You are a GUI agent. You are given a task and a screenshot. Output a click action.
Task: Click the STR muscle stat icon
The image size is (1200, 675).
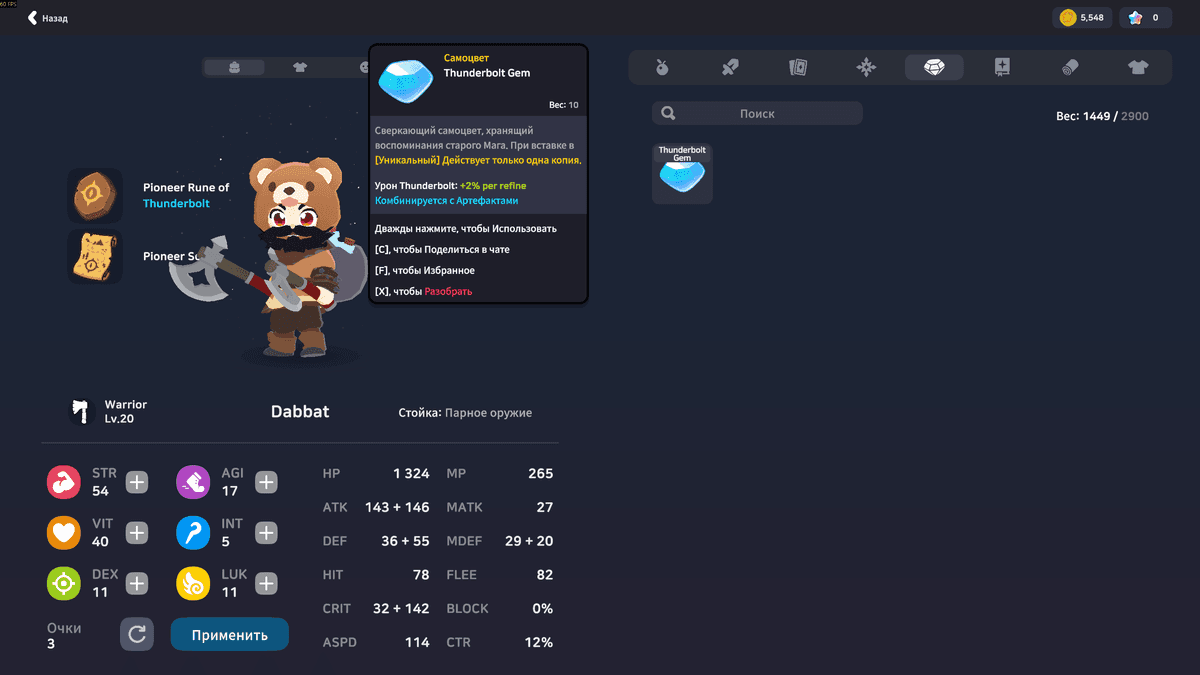(64, 482)
